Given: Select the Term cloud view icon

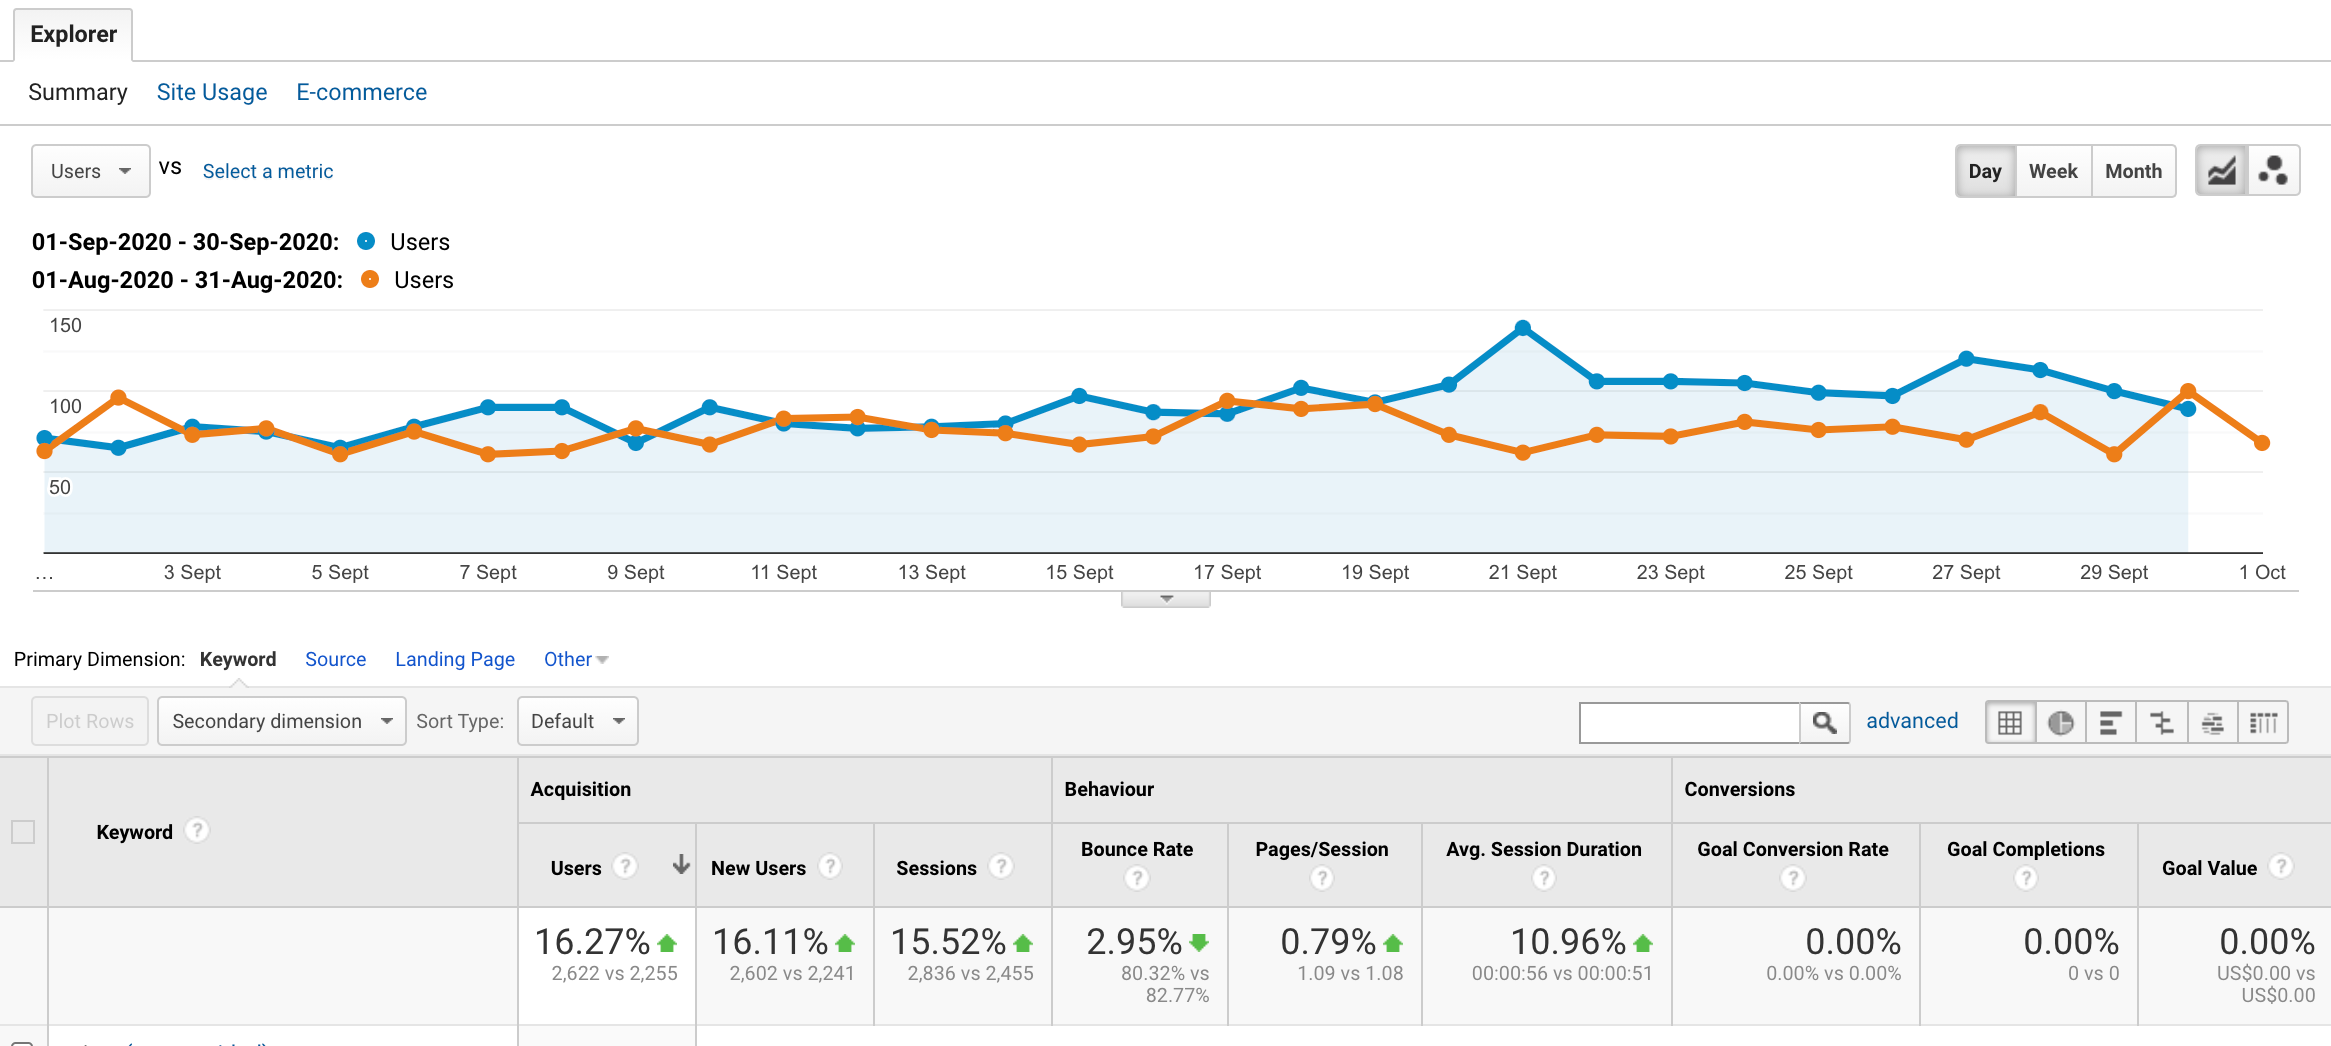Looking at the screenshot, I should (2213, 722).
